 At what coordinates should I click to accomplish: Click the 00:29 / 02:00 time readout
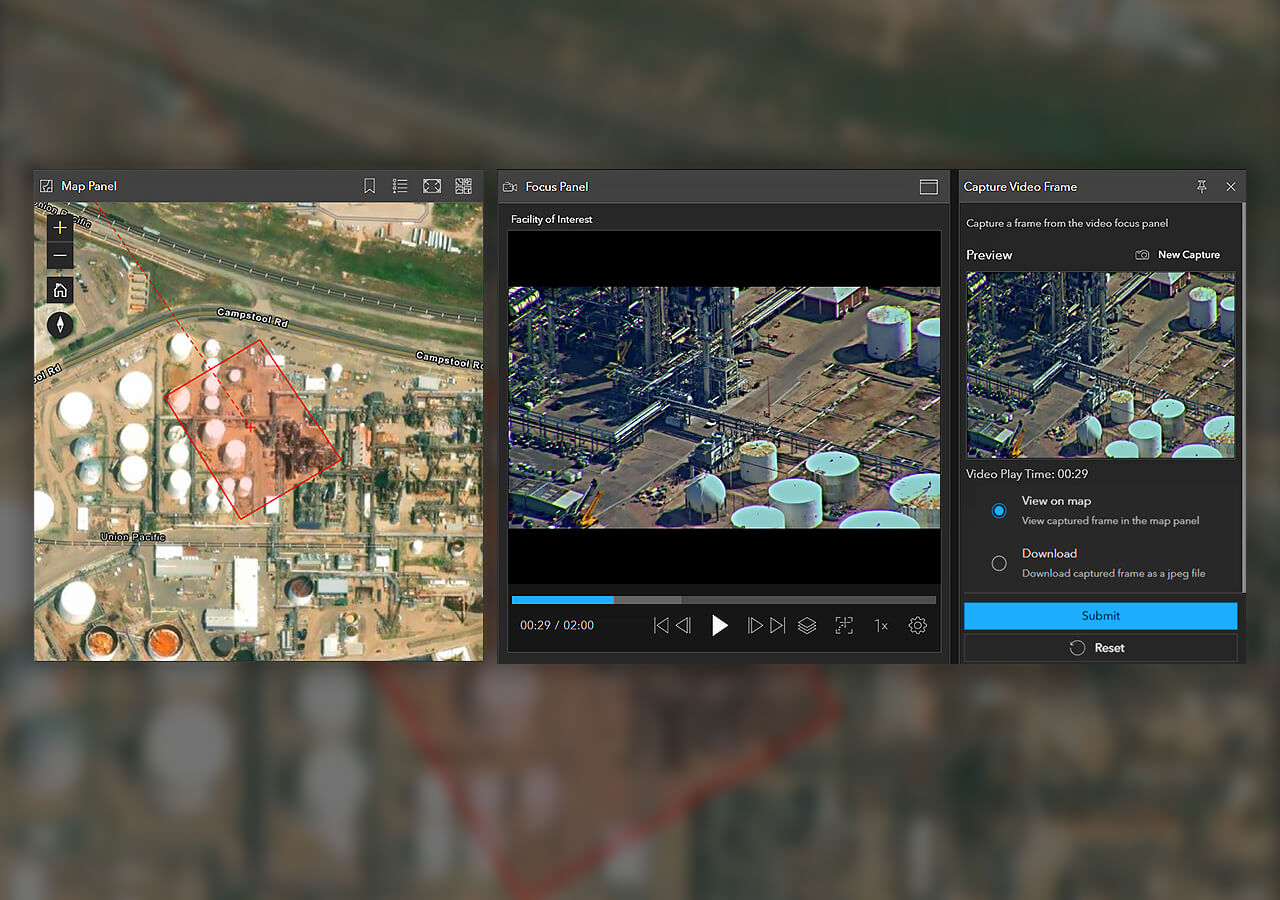pyautogui.click(x=557, y=625)
